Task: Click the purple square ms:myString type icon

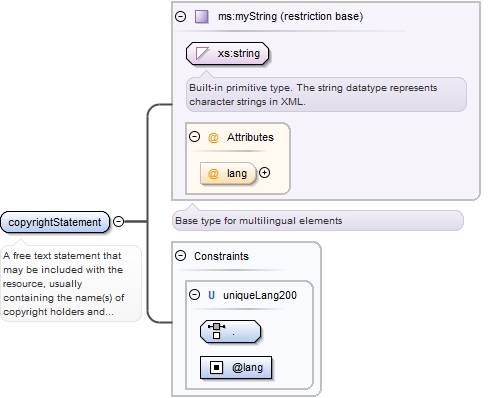Action: tap(202, 16)
